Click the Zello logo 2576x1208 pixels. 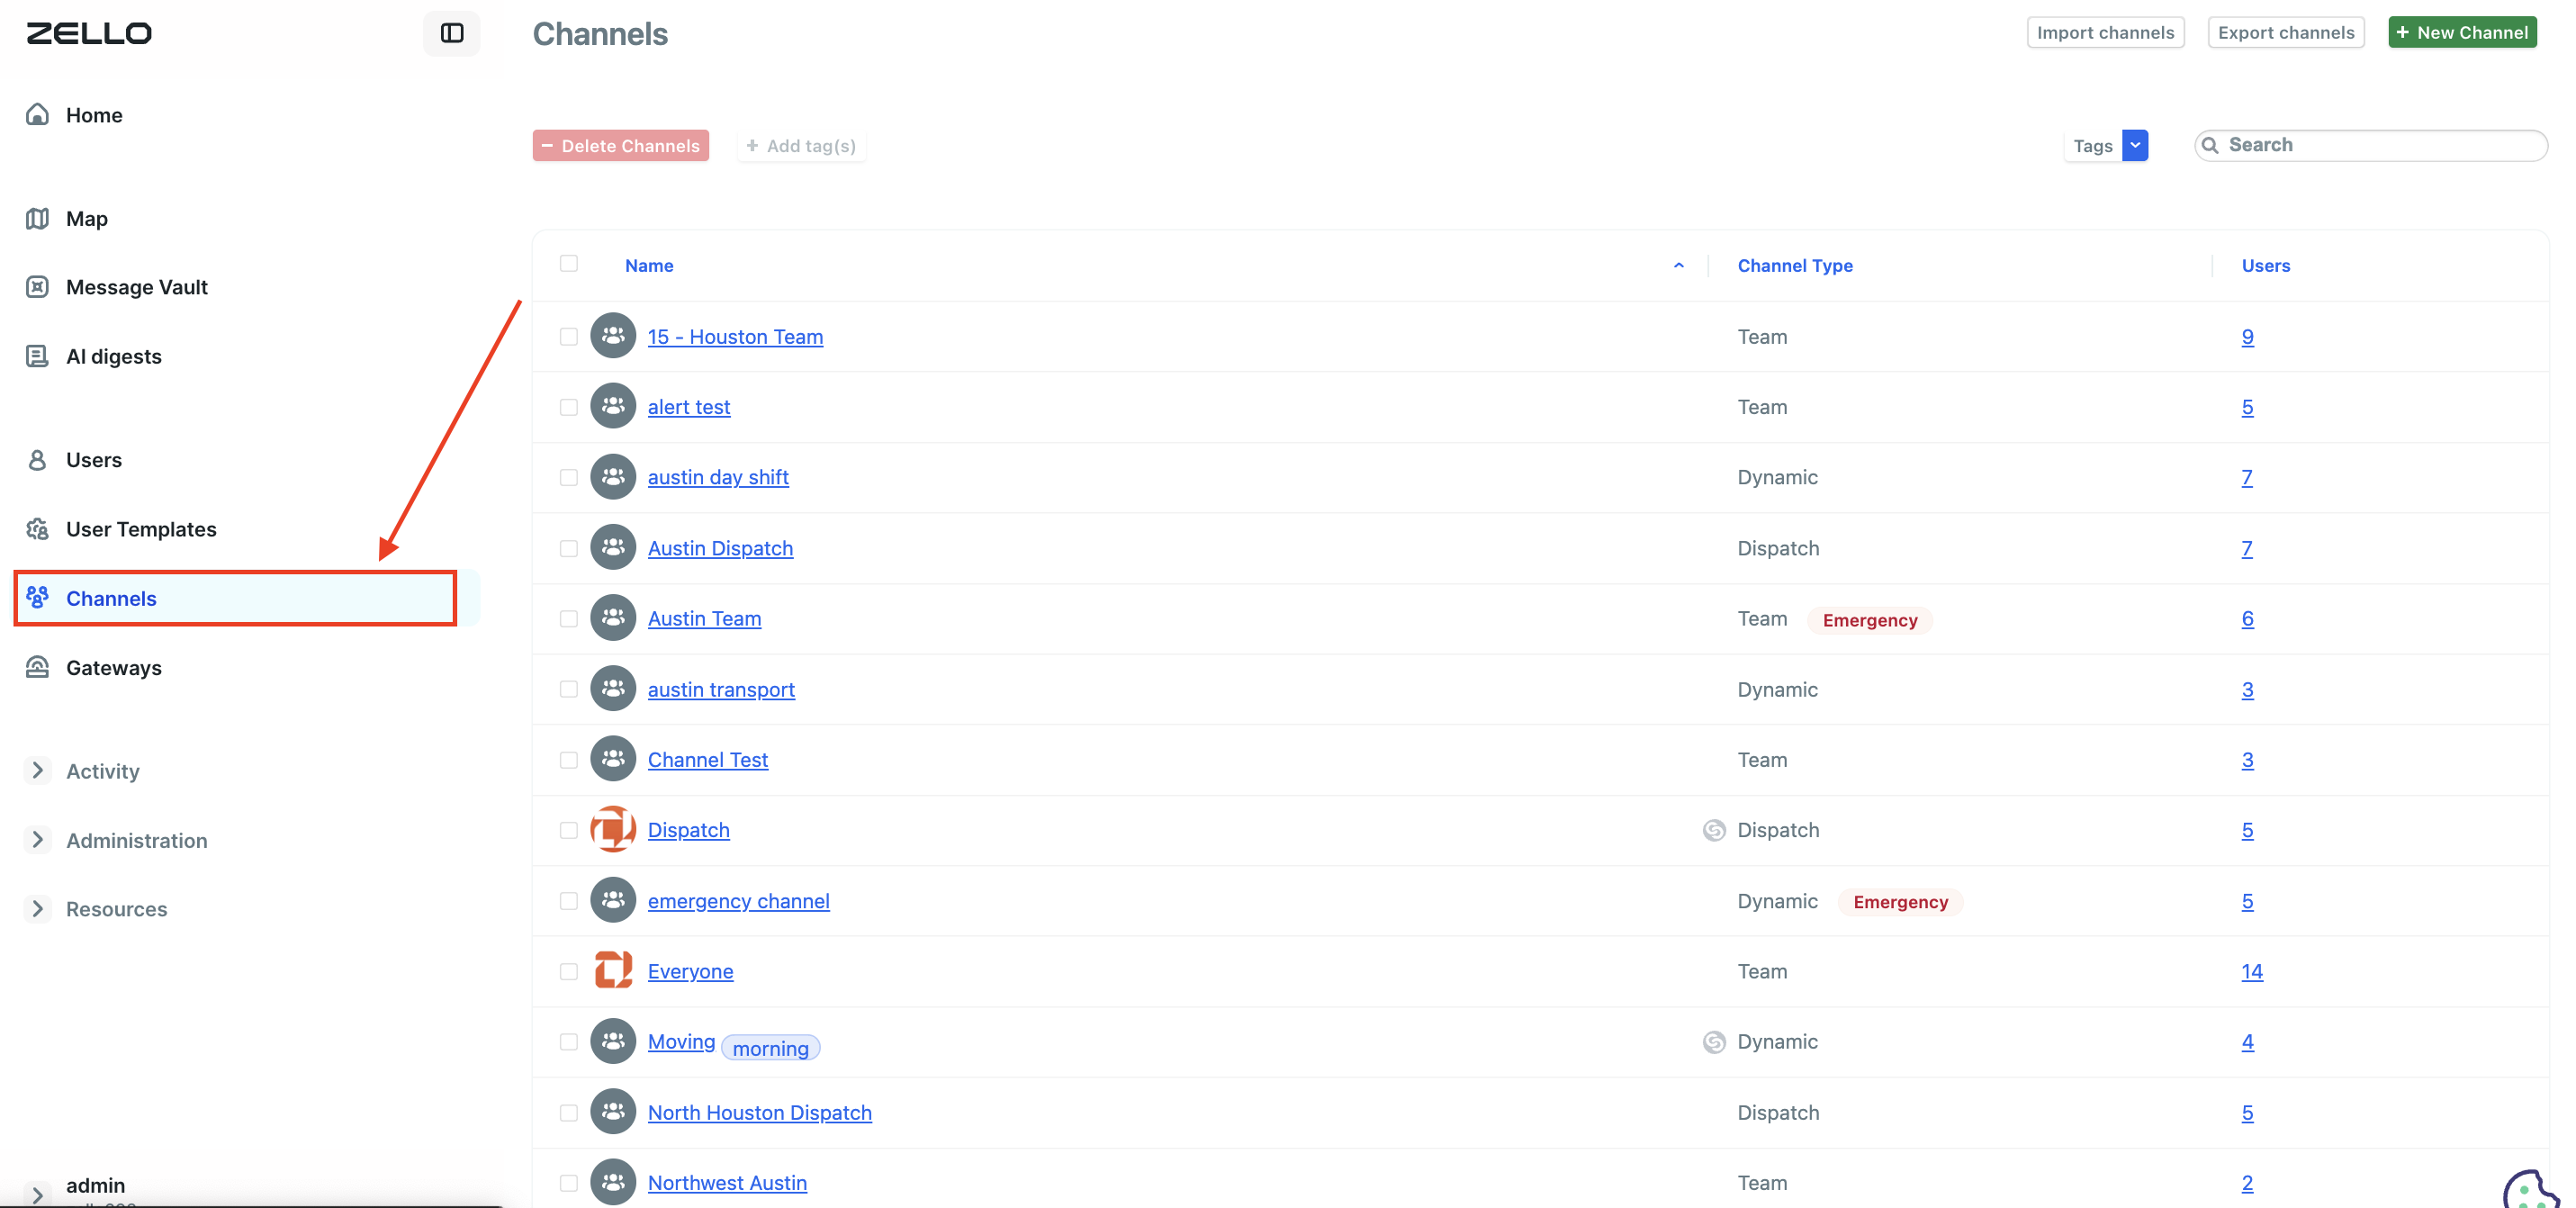(x=89, y=33)
